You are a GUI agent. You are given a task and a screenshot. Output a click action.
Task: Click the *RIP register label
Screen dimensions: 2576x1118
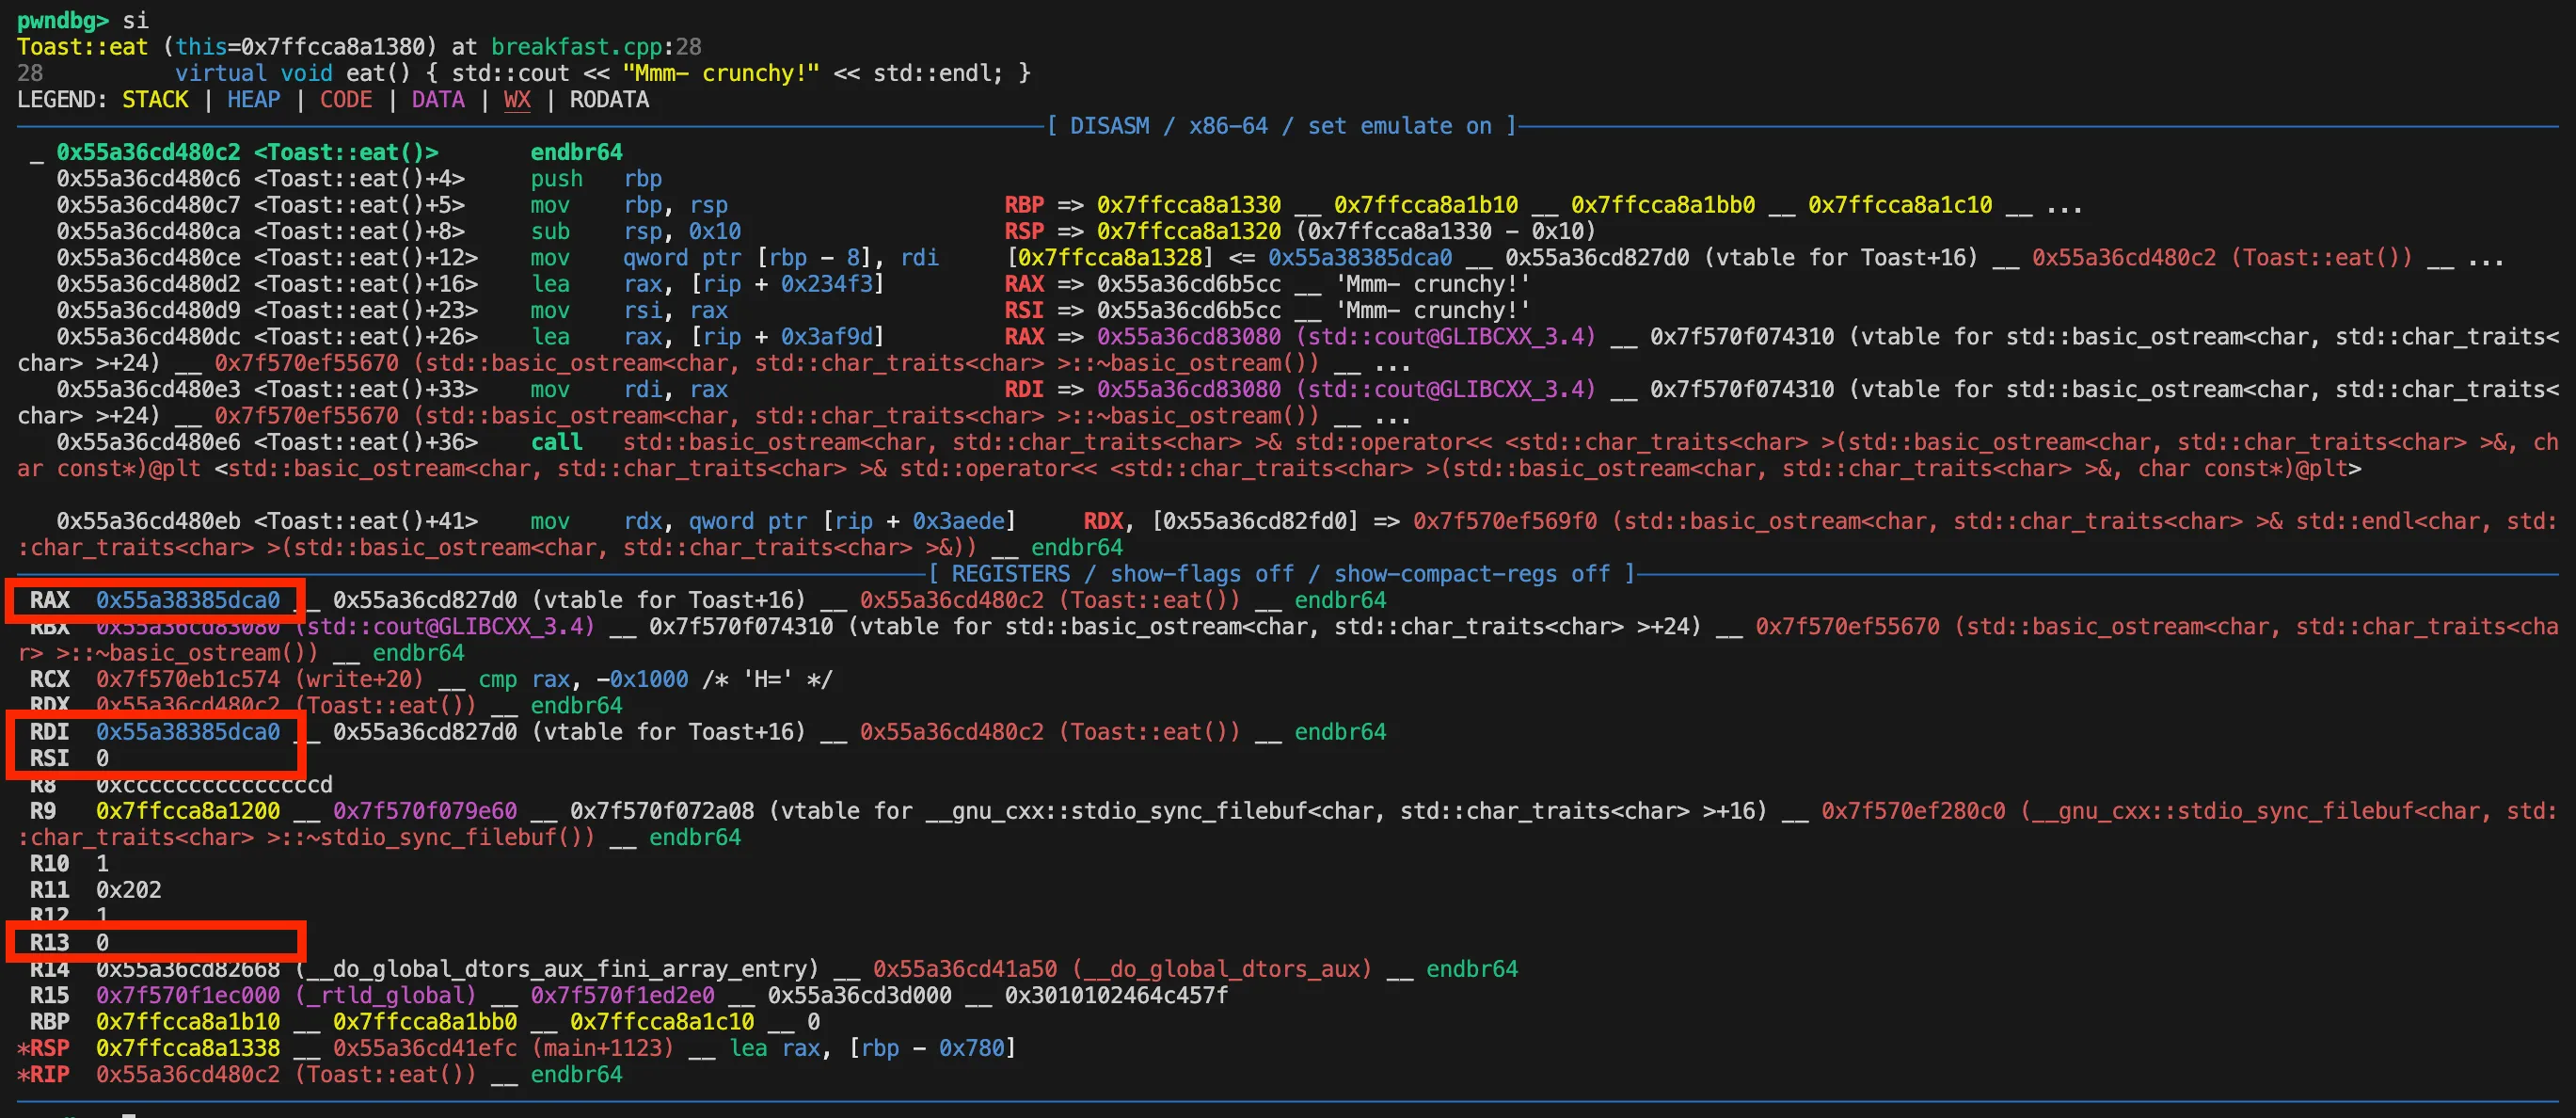pyautogui.click(x=44, y=1074)
